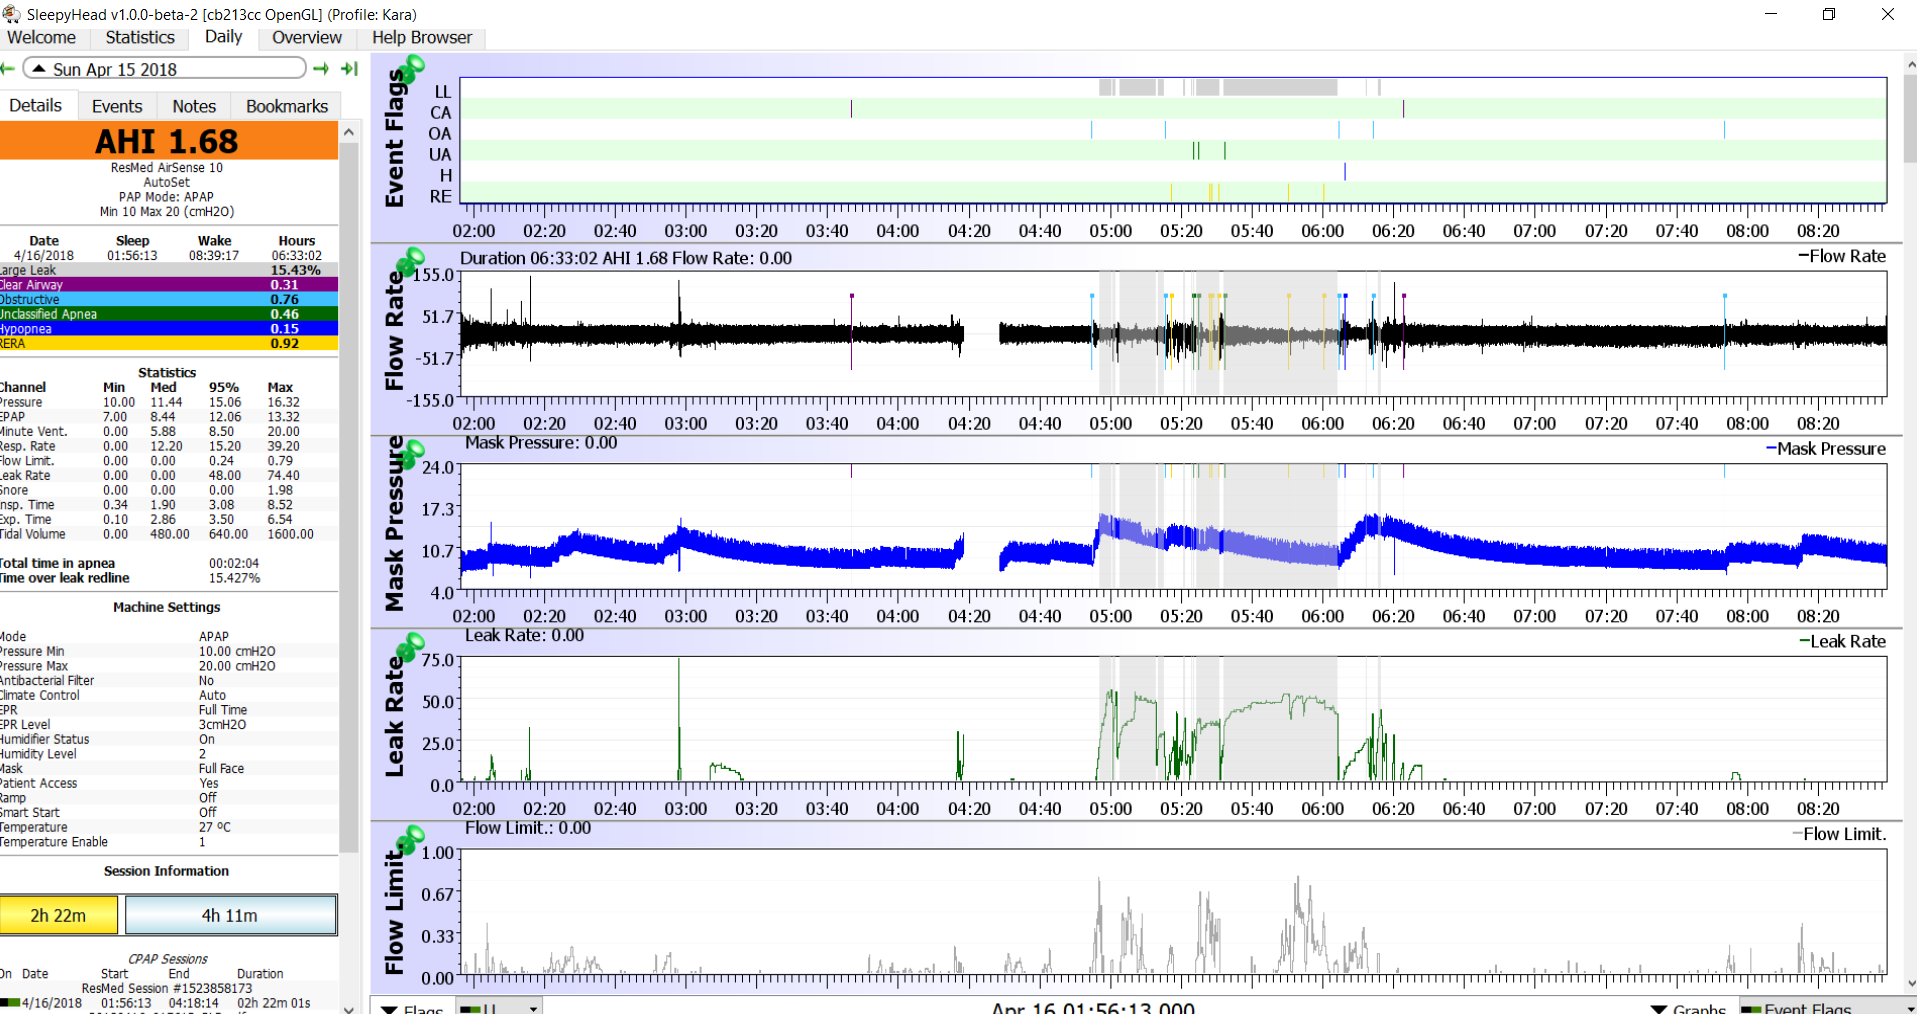Viewport: 1917px width, 1014px height.
Task: Click the EPR Level 3cmH2O setting
Action: 168,724
